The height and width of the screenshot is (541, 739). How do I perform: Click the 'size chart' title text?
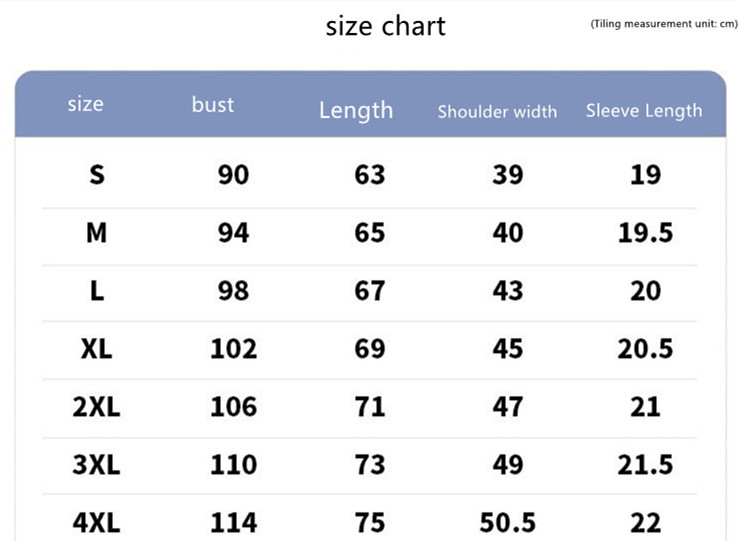385,25
